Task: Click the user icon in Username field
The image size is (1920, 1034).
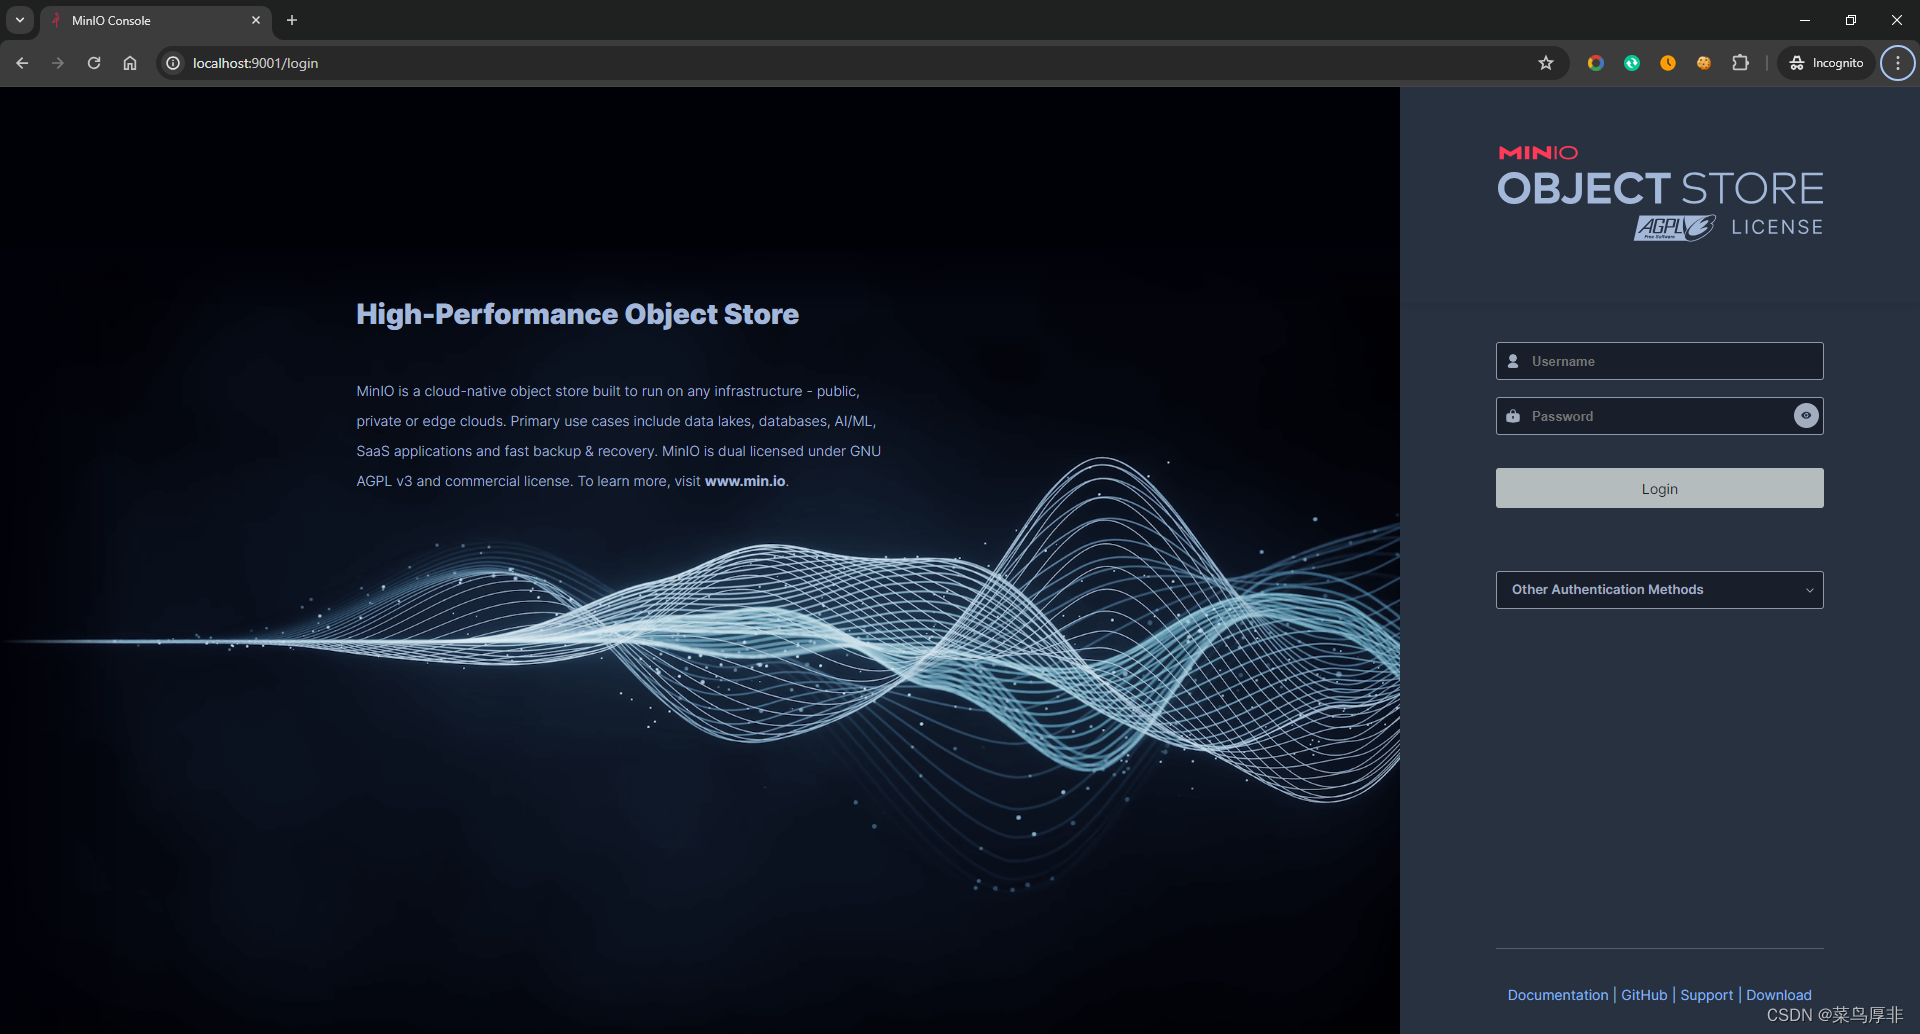Action: pyautogui.click(x=1513, y=361)
